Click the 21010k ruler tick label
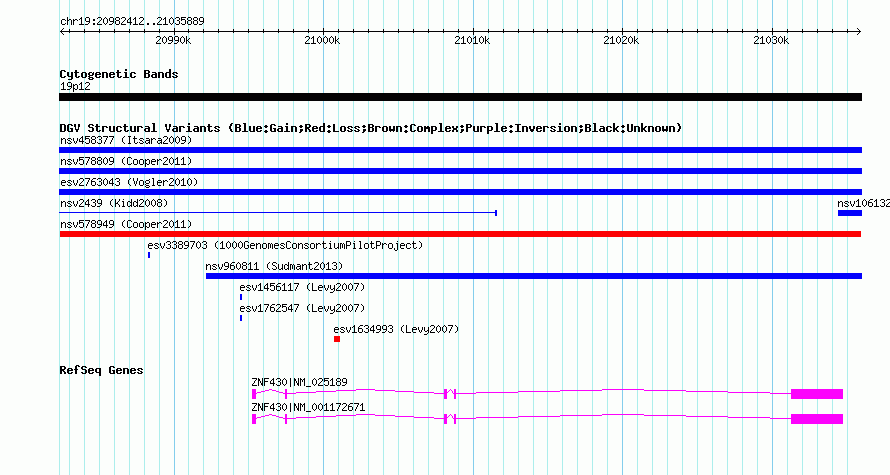 (472, 41)
